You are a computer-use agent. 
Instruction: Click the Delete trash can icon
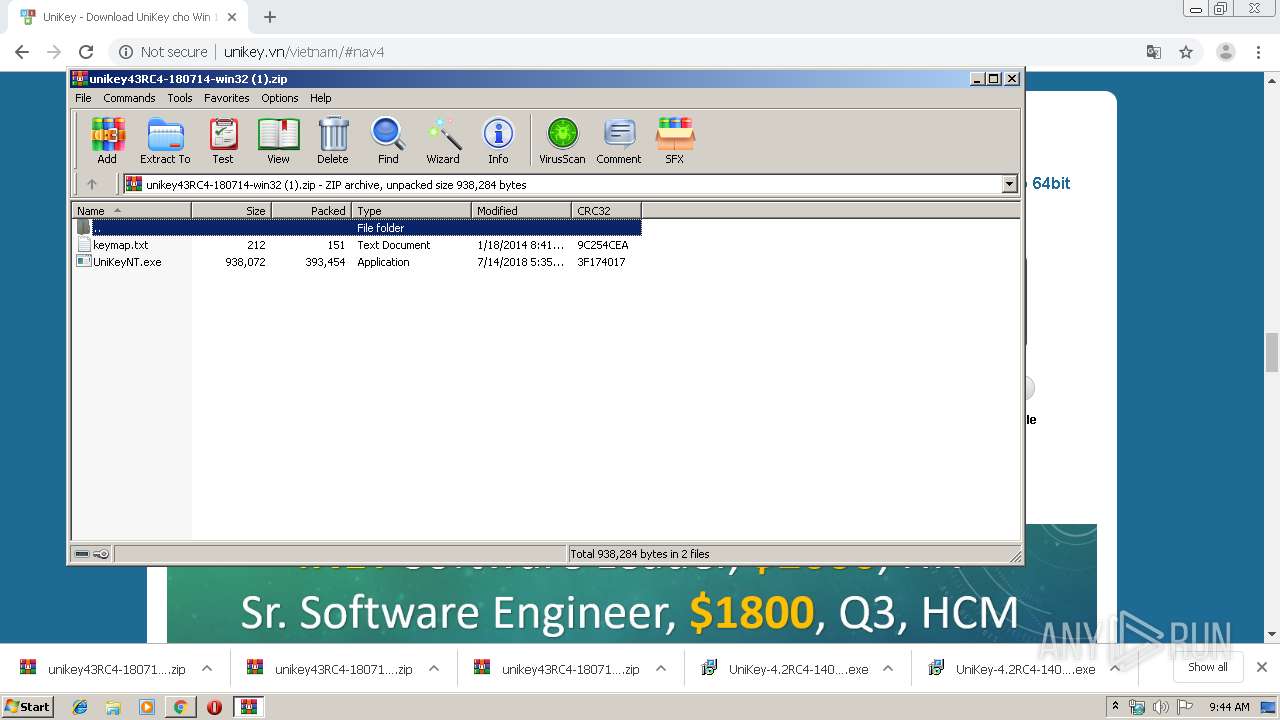[333, 140]
